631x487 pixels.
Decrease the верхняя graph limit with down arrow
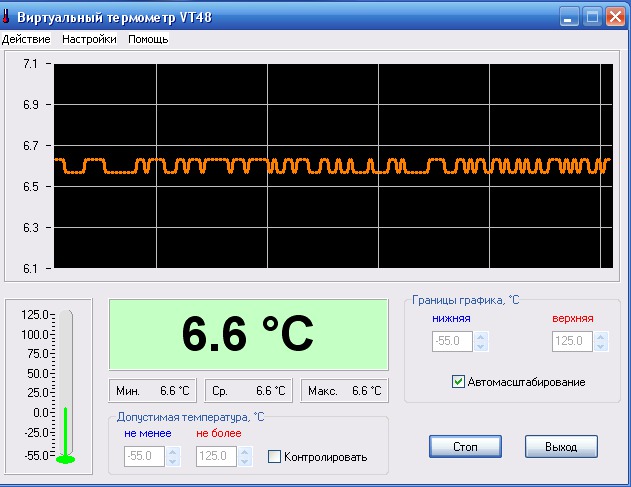click(x=600, y=346)
